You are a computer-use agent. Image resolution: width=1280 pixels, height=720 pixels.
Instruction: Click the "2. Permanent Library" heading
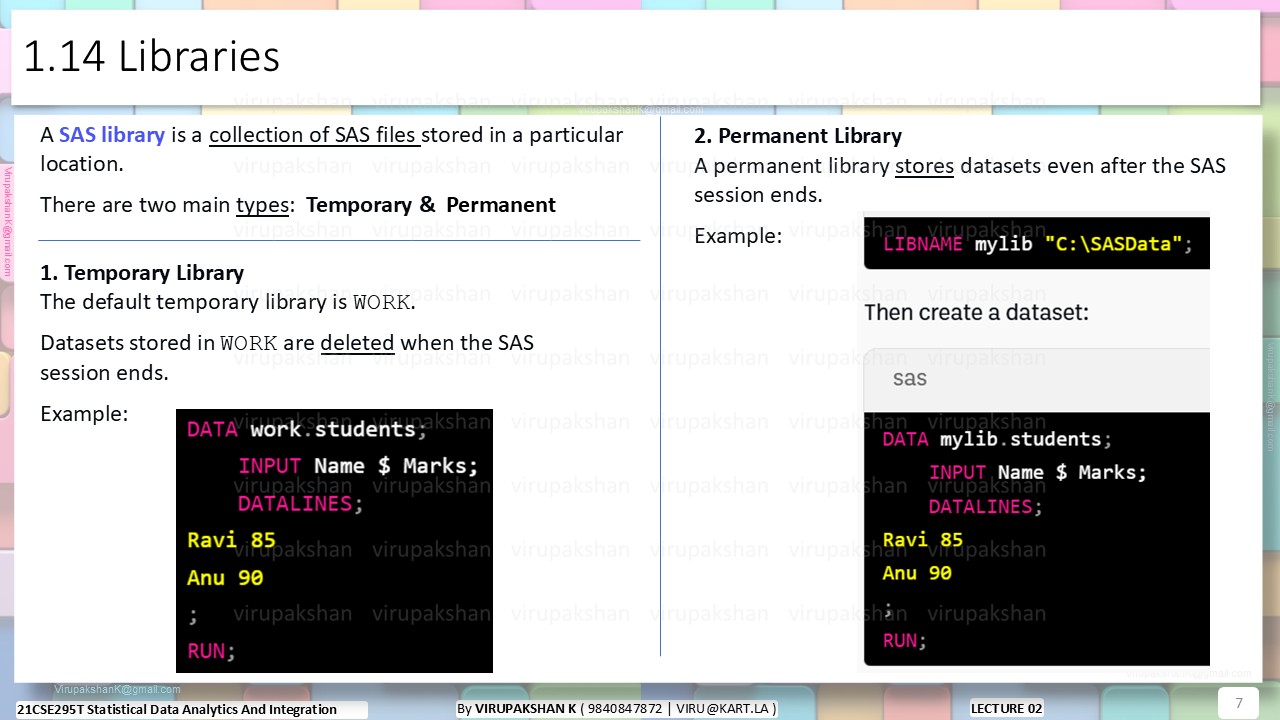[798, 136]
